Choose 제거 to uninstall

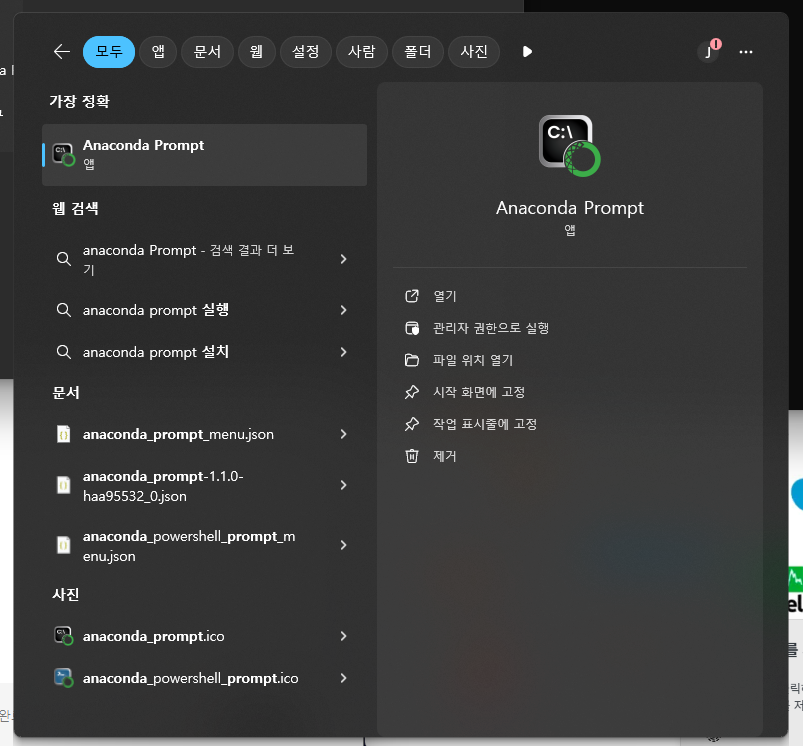(x=445, y=456)
